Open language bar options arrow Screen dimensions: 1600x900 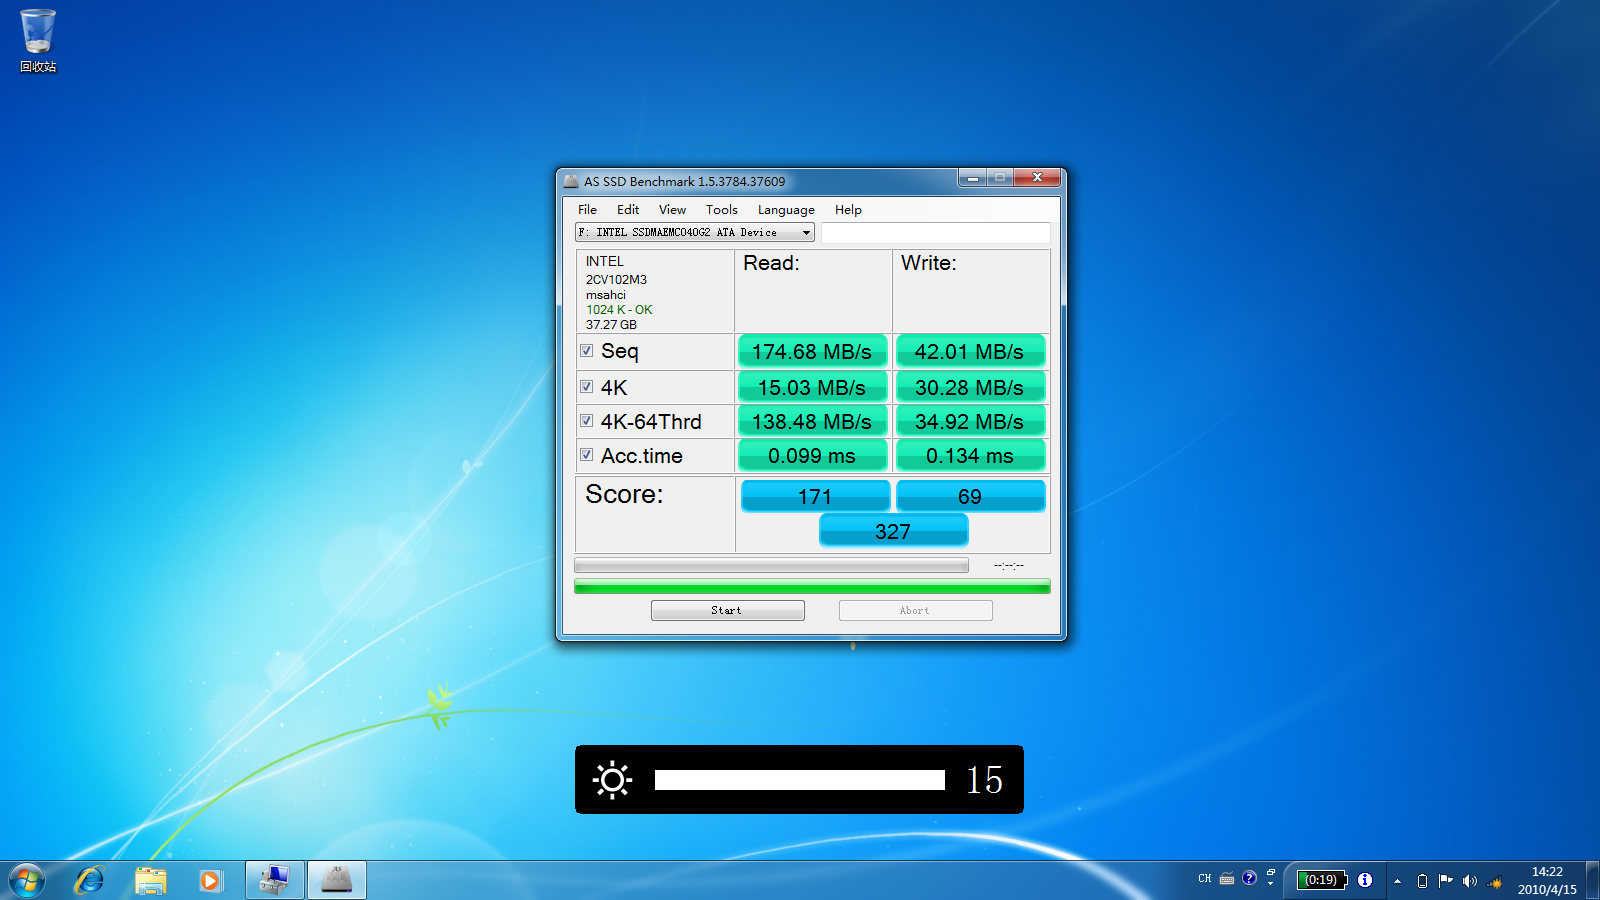1271,884
